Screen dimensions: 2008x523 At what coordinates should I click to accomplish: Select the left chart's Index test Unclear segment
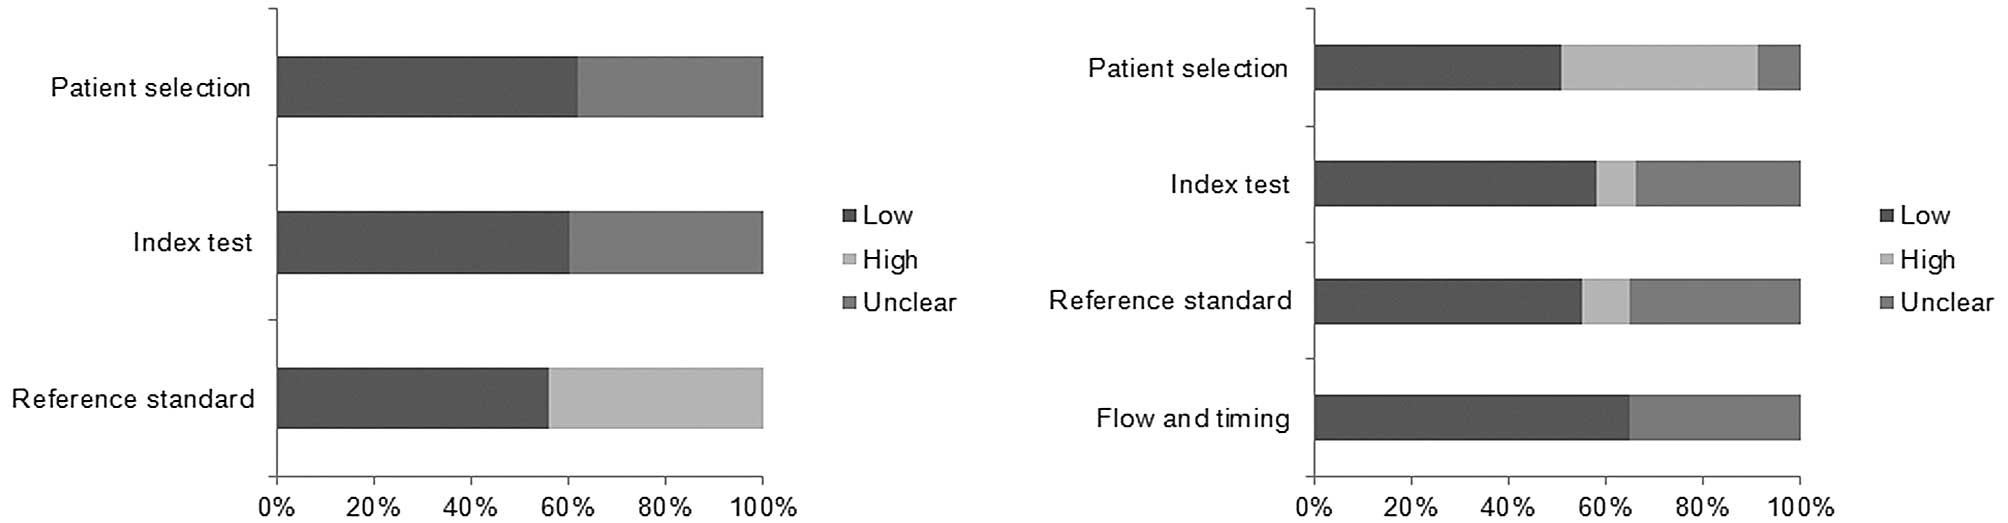[x=665, y=242]
